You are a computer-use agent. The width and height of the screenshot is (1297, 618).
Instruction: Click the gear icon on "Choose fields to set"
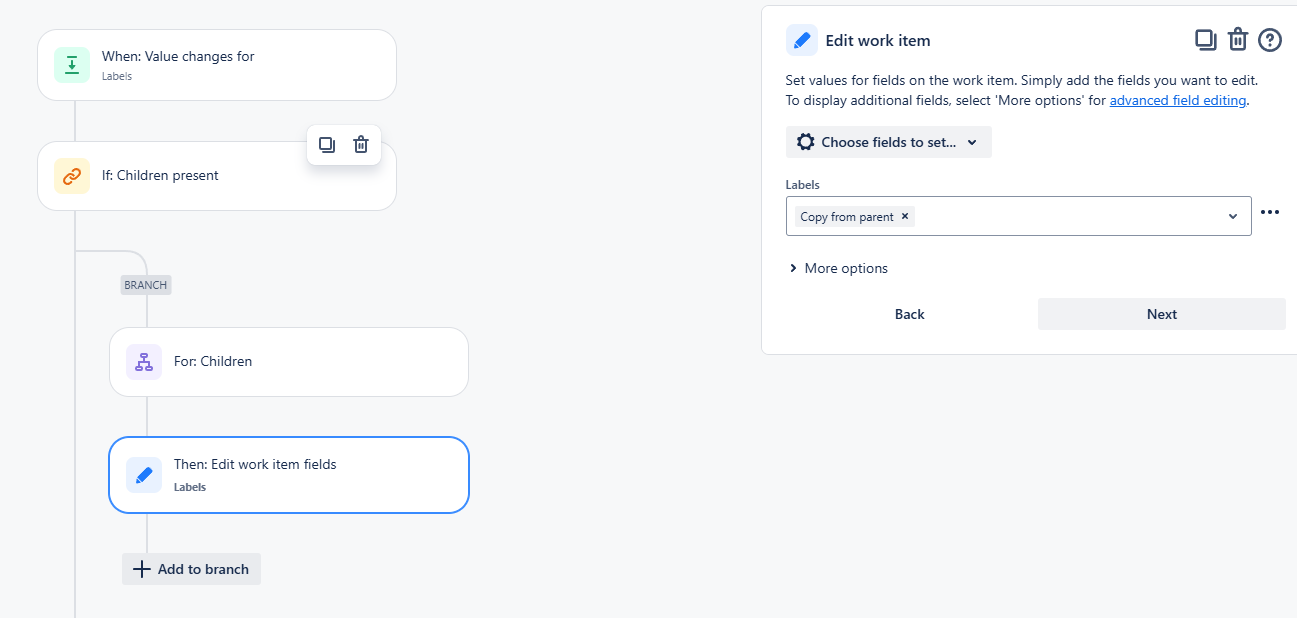[x=806, y=141]
